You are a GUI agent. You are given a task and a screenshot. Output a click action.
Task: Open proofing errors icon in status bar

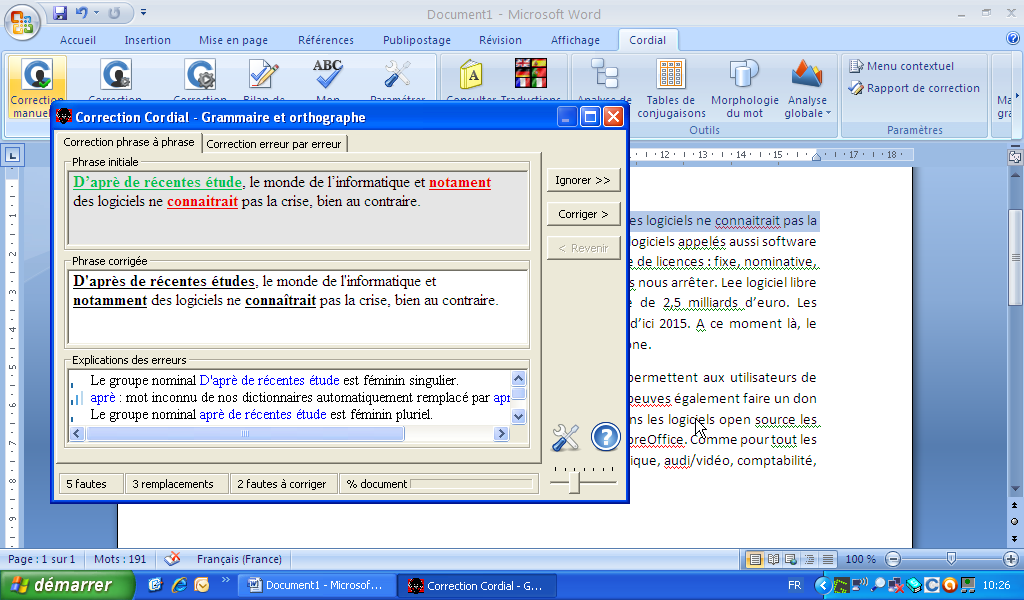172,559
